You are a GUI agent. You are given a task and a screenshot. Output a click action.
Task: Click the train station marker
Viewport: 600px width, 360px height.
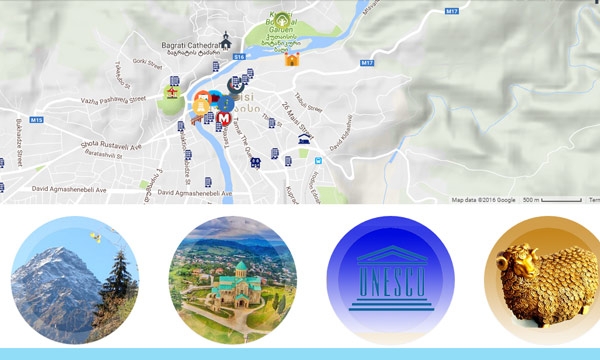pyautogui.click(x=304, y=139)
